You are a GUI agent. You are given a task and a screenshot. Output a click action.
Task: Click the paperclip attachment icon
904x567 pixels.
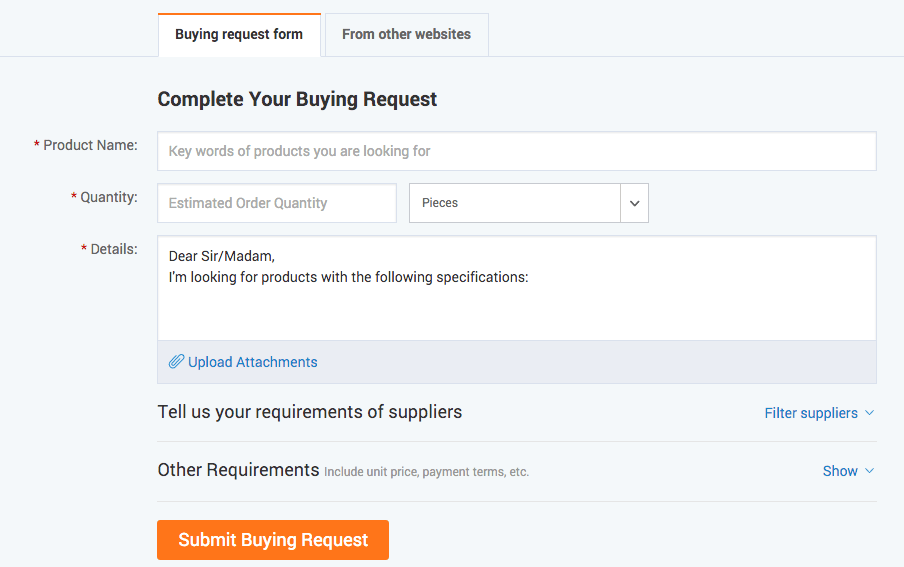pyautogui.click(x=176, y=362)
